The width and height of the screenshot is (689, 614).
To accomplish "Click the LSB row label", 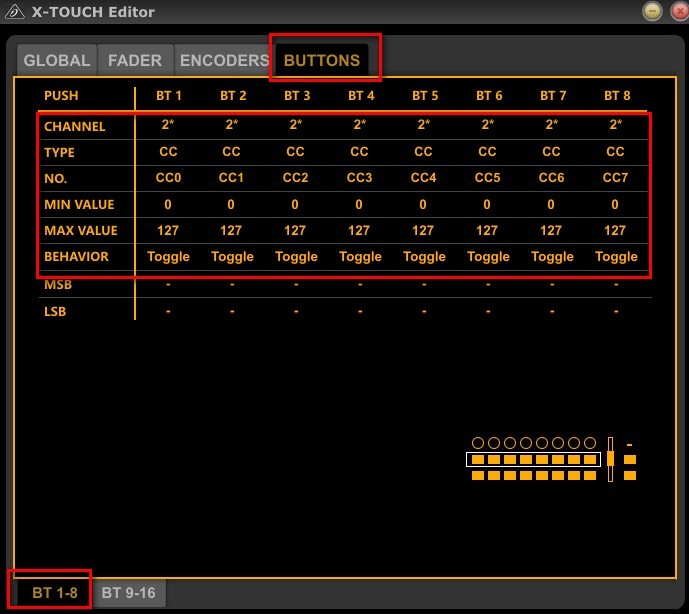I will coord(55,312).
